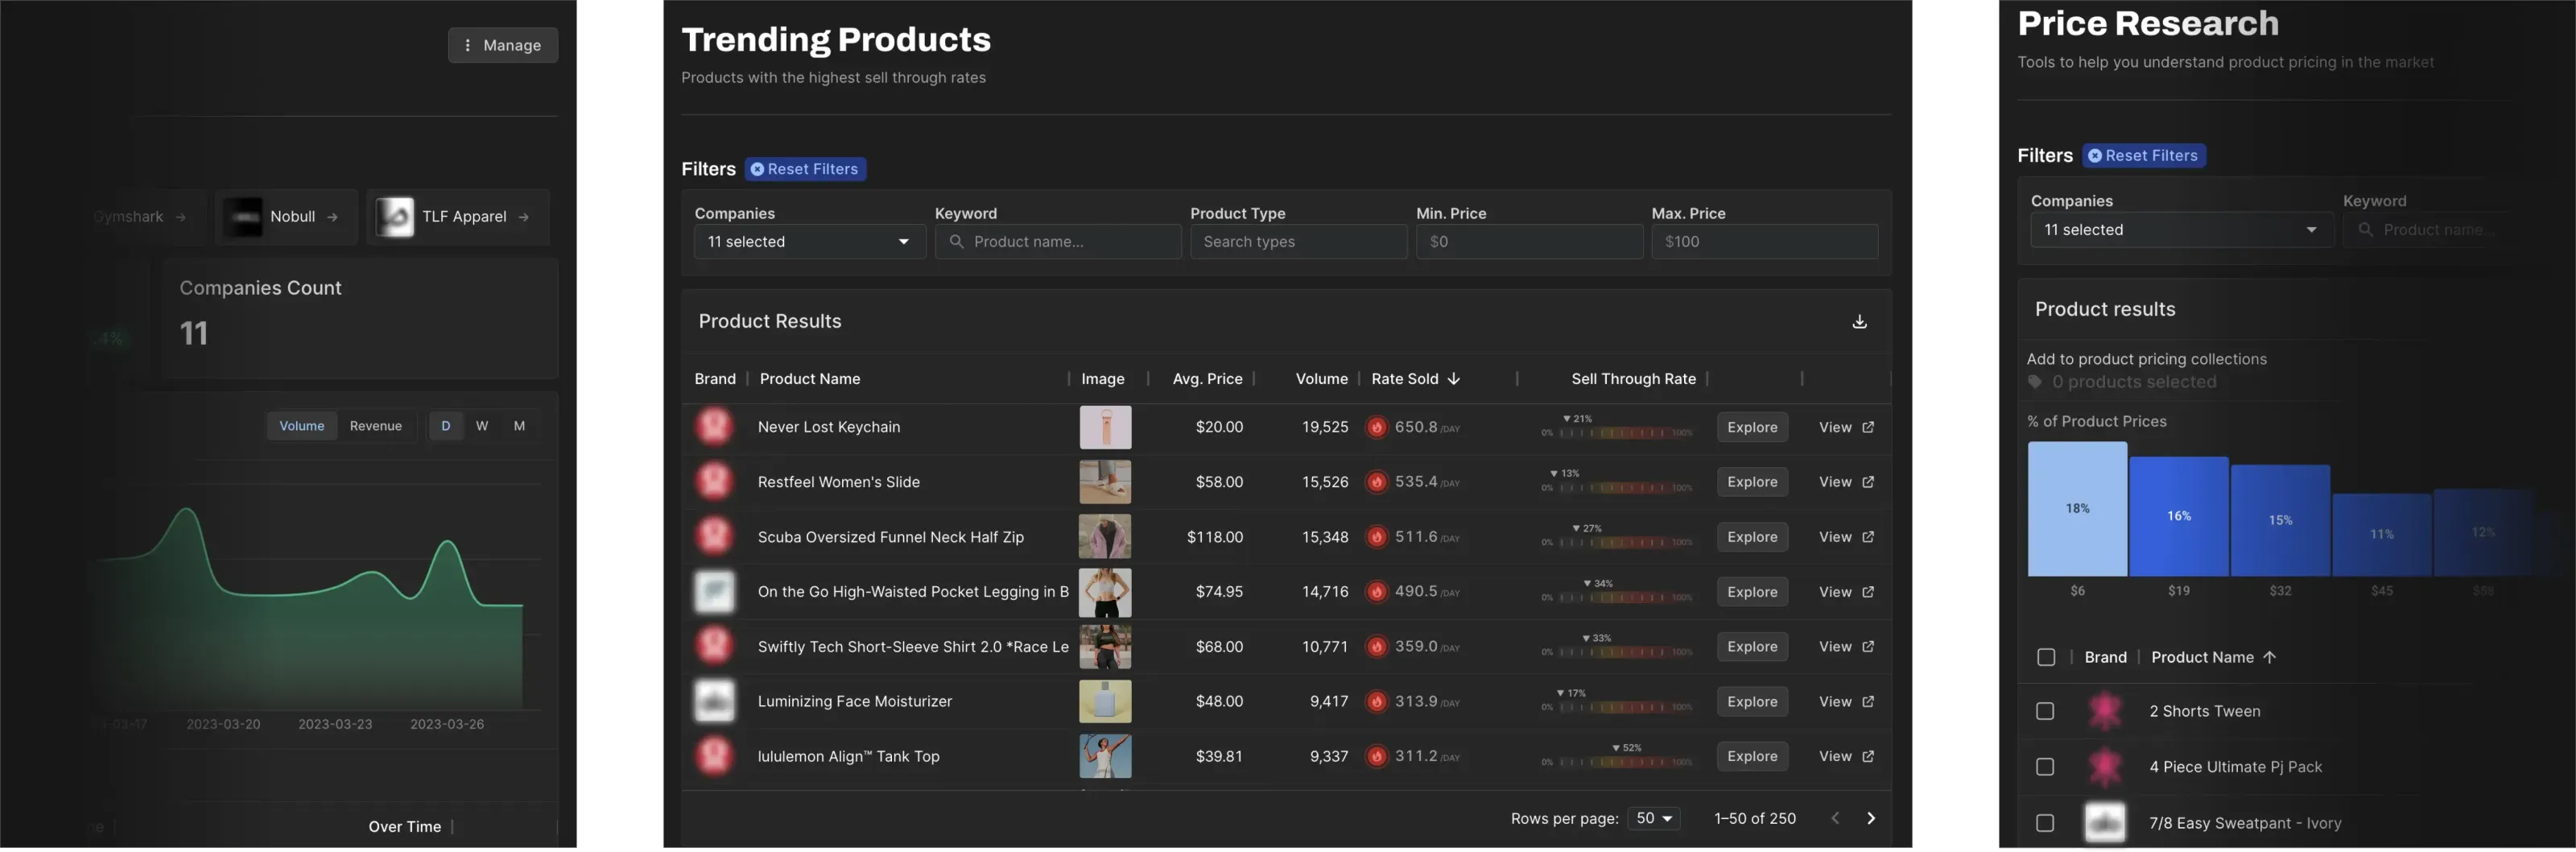The height and width of the screenshot is (852, 2576).
Task: View Scuba Oversized Funnel Neck external link
Action: pos(1846,538)
